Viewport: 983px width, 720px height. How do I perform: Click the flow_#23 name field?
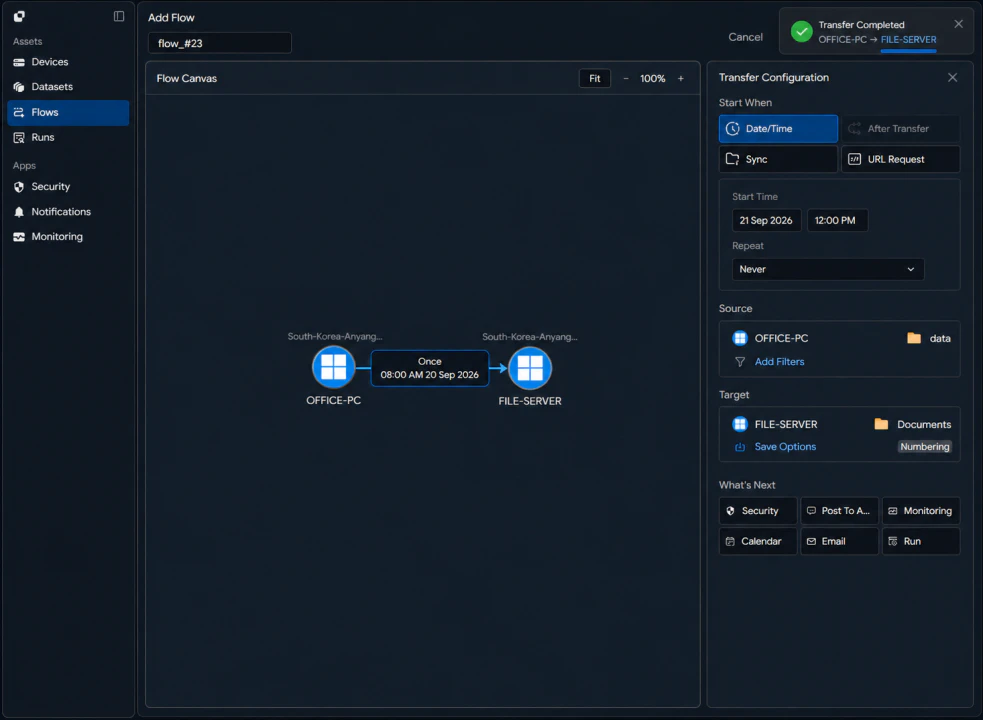[x=219, y=43]
